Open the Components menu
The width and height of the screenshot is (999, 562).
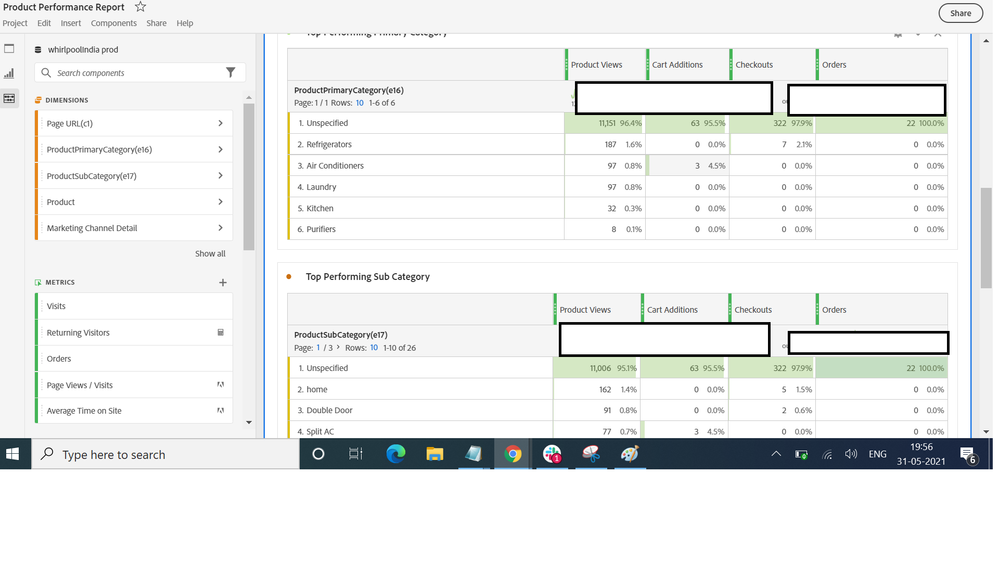coord(114,23)
